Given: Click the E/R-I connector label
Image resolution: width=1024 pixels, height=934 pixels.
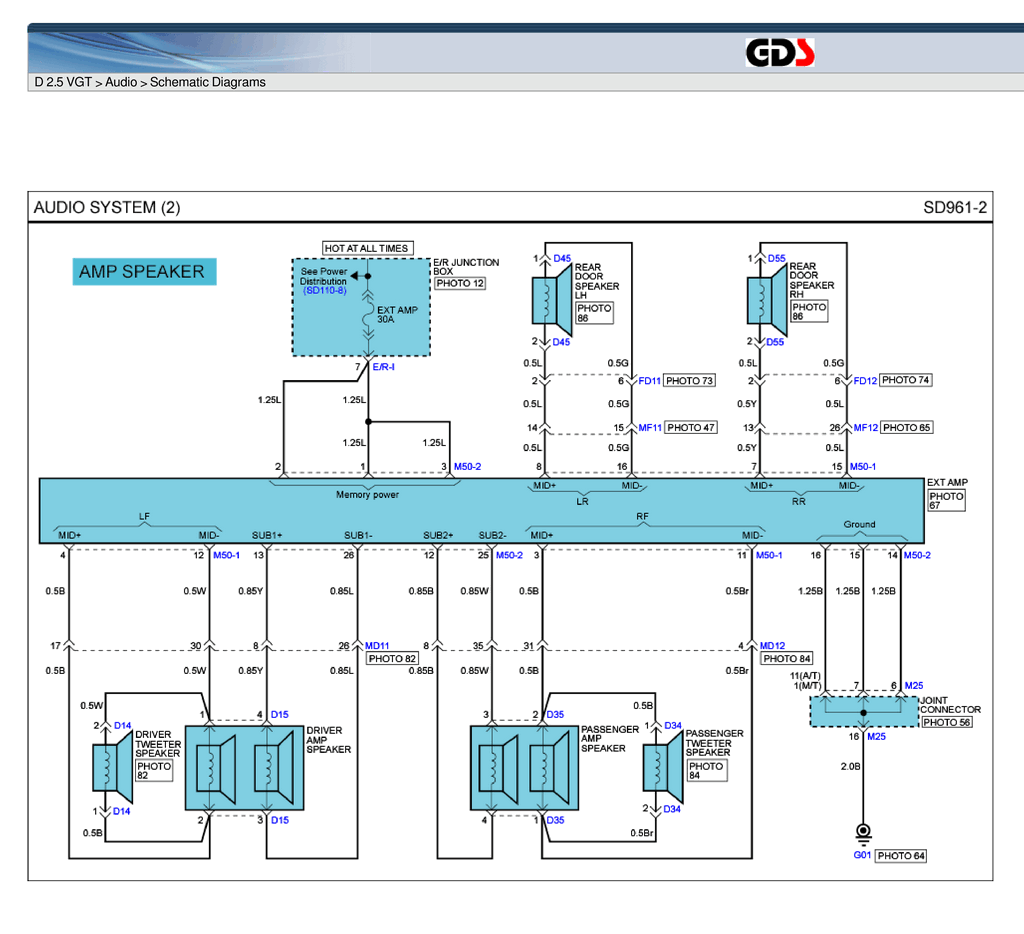Looking at the screenshot, I should click(x=384, y=368).
